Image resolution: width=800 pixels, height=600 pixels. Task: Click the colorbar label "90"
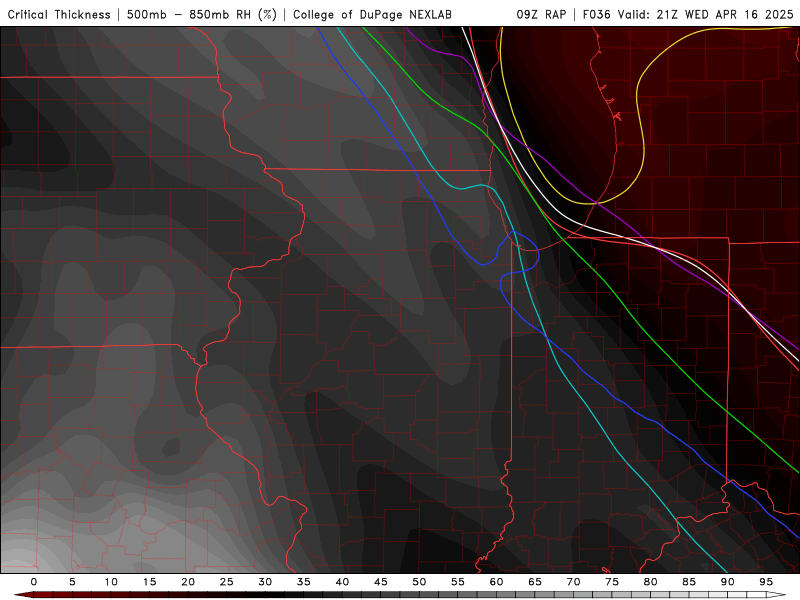728,582
